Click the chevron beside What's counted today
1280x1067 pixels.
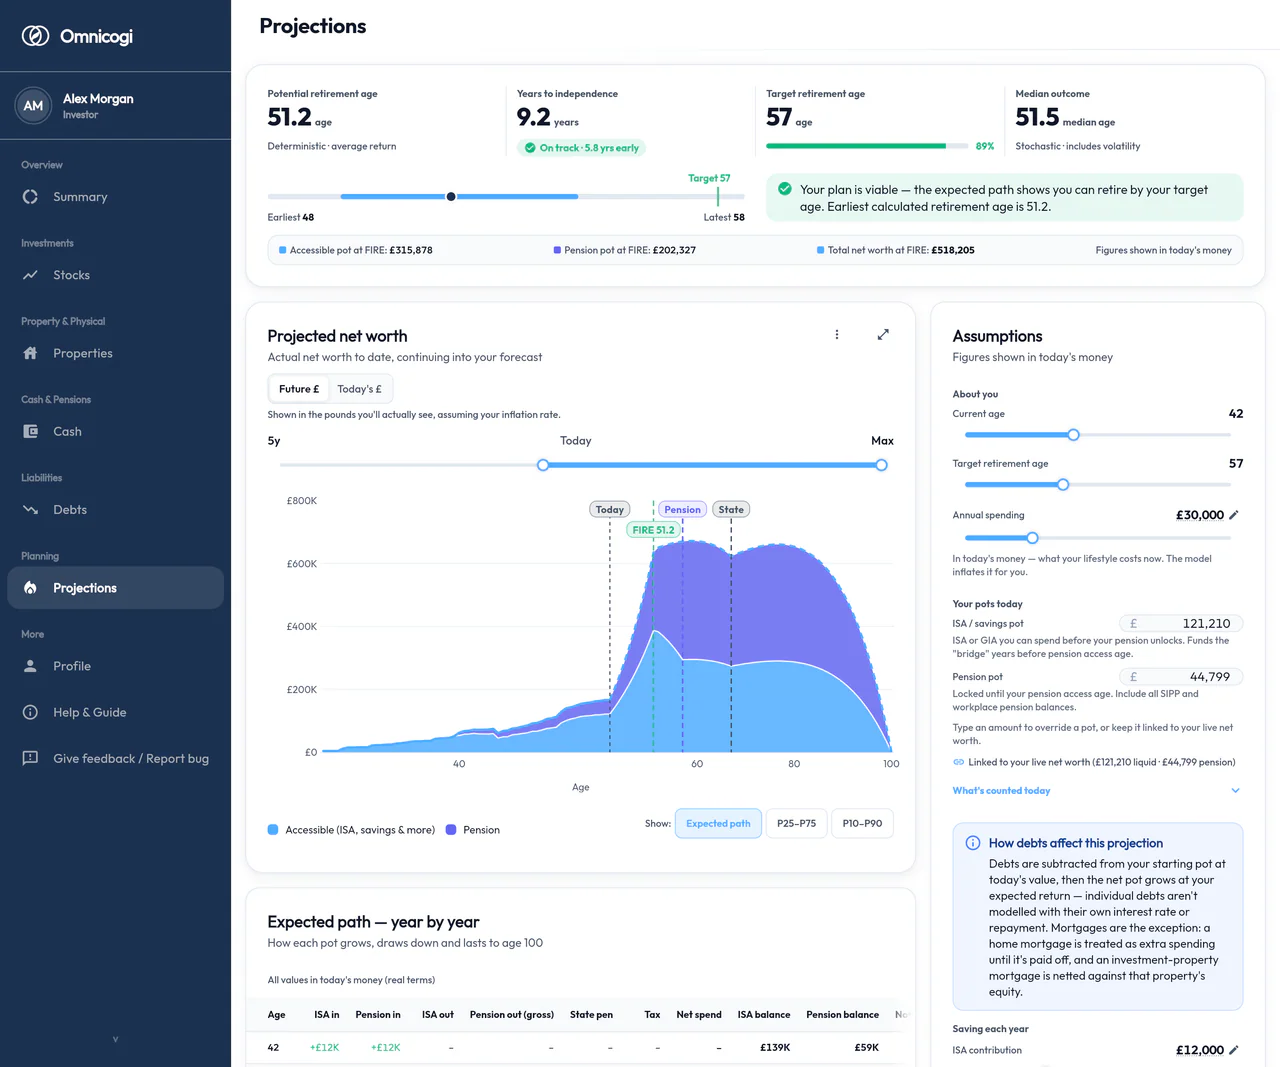(1235, 791)
